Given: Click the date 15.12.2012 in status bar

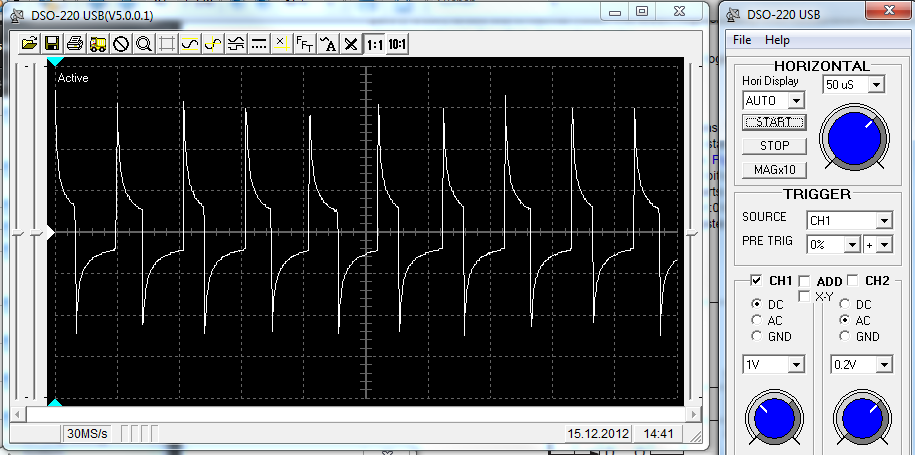Looking at the screenshot, I should (x=599, y=433).
